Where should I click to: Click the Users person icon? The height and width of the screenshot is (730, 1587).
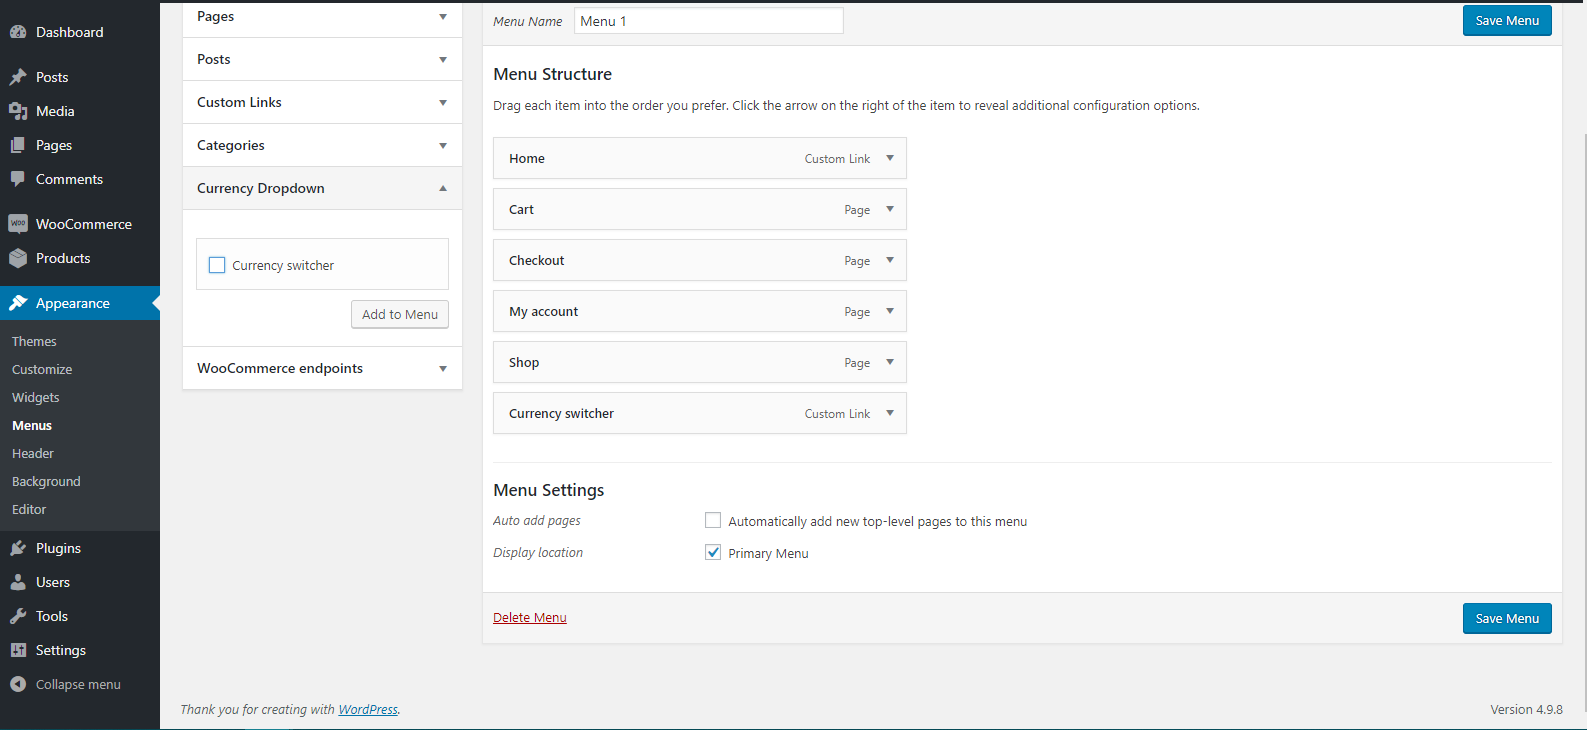click(18, 582)
